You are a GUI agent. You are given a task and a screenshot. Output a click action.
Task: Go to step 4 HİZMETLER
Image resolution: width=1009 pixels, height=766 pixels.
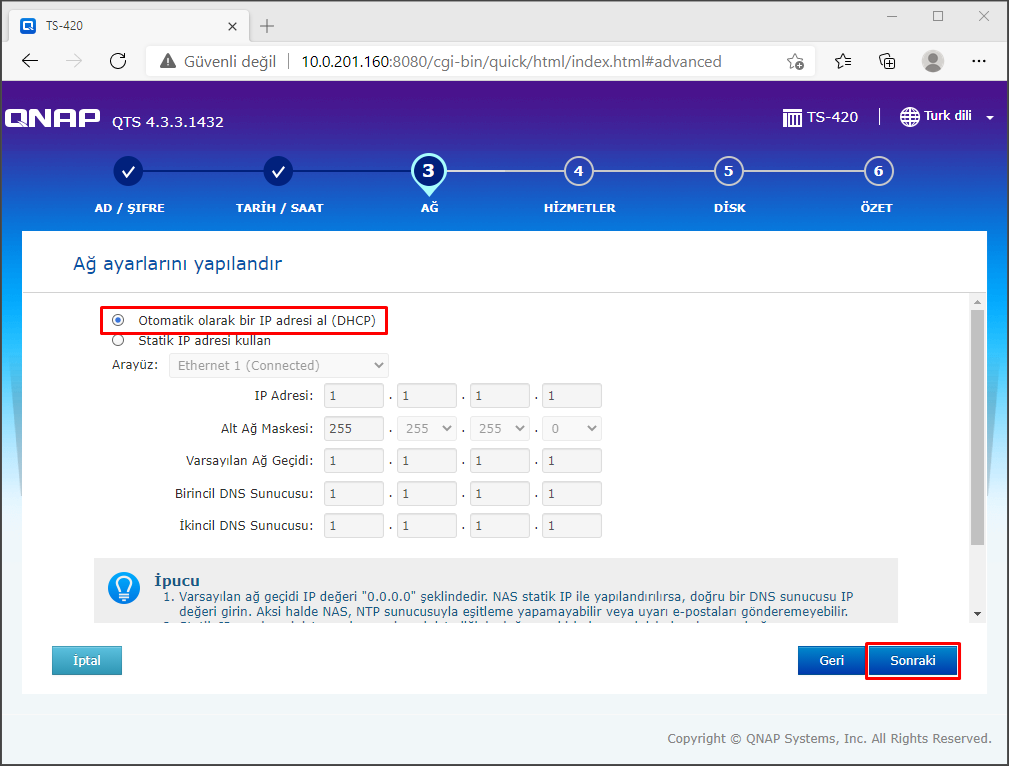[578, 171]
